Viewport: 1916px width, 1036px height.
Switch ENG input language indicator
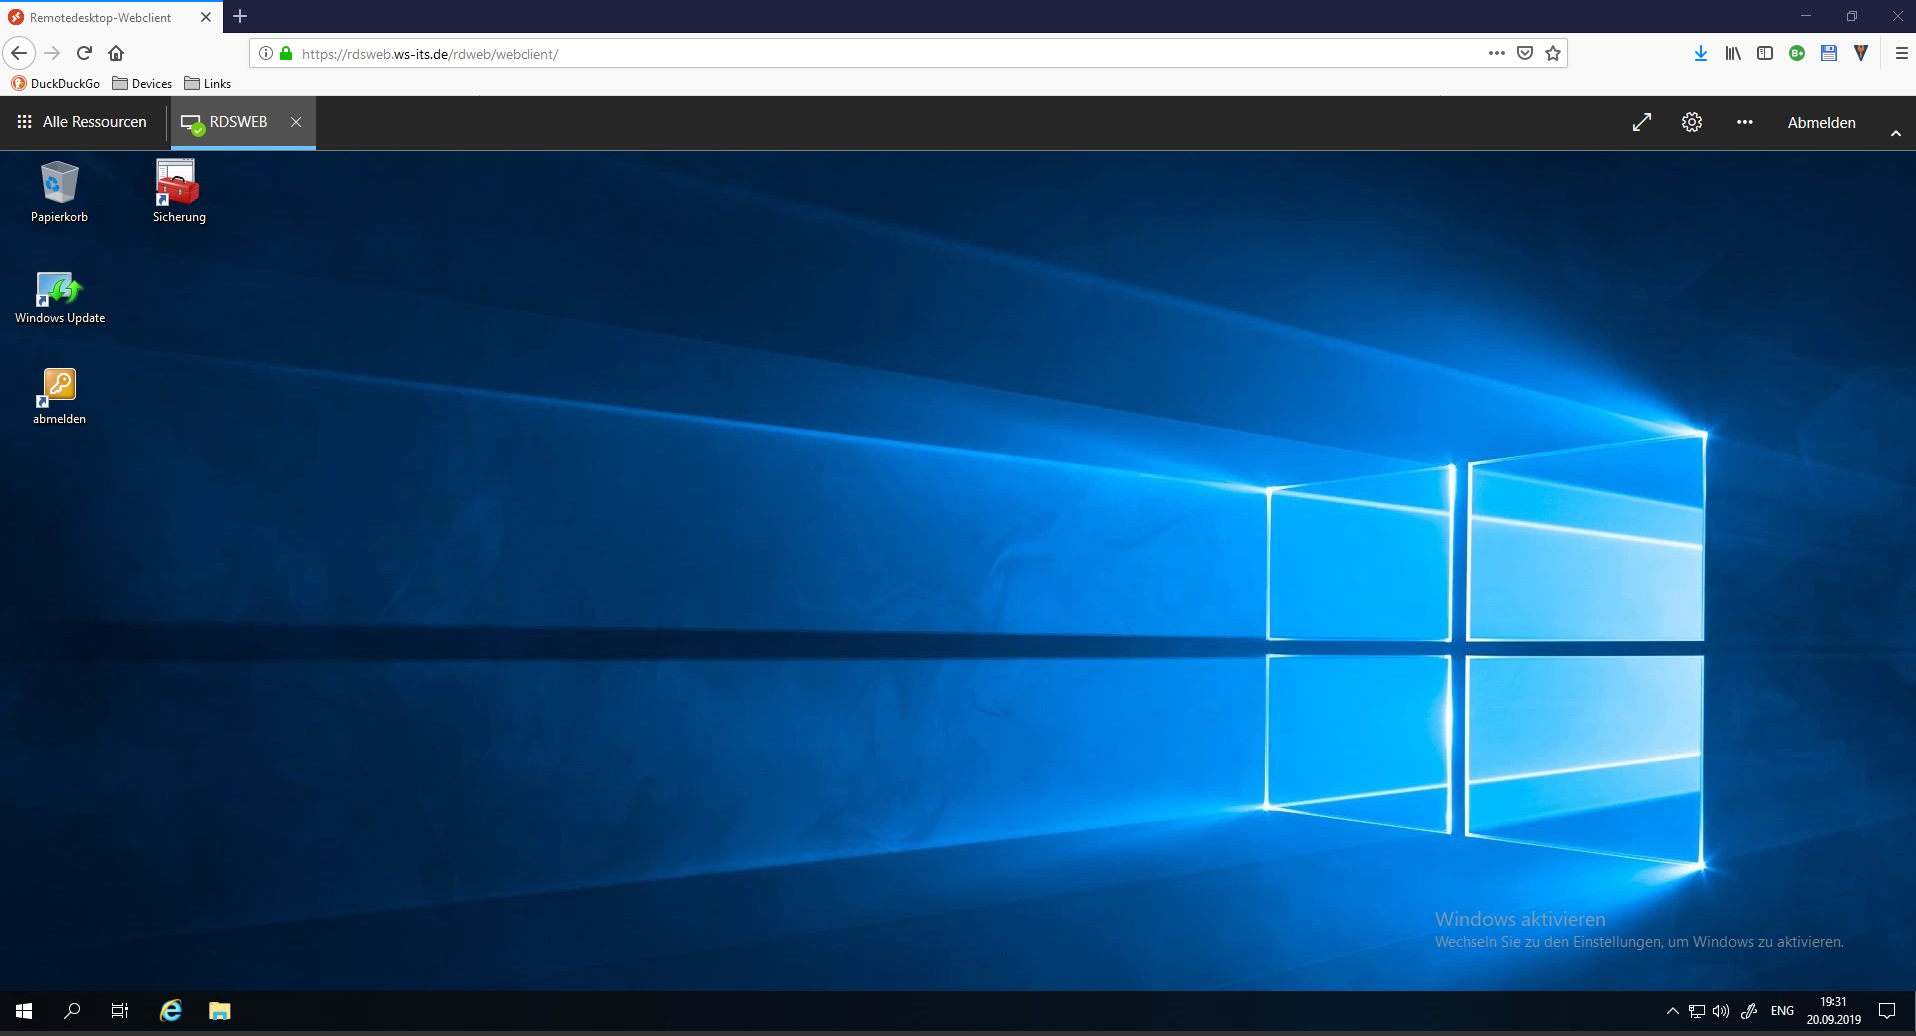click(x=1782, y=1011)
